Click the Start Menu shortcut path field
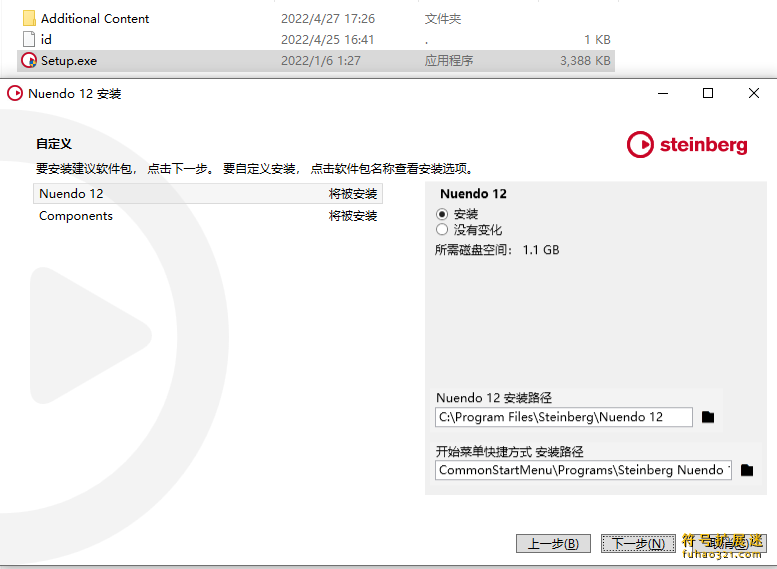 pyautogui.click(x=583, y=470)
